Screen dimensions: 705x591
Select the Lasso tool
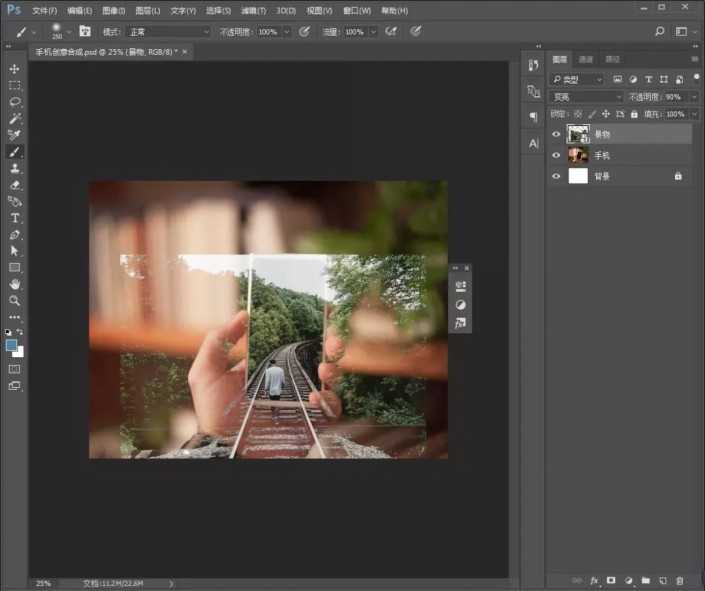15,102
